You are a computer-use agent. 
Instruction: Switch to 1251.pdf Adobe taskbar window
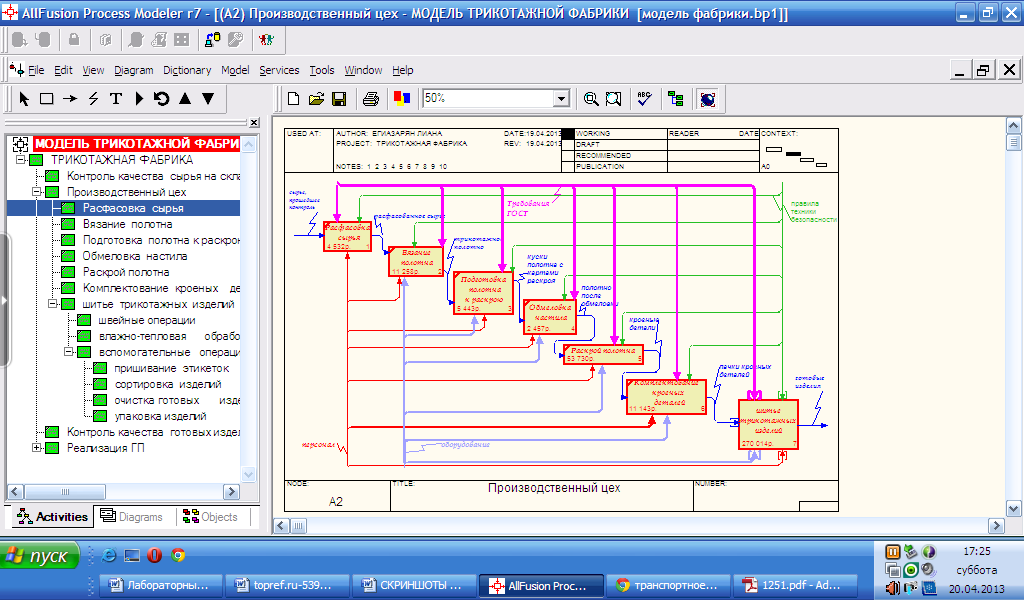coord(795,586)
